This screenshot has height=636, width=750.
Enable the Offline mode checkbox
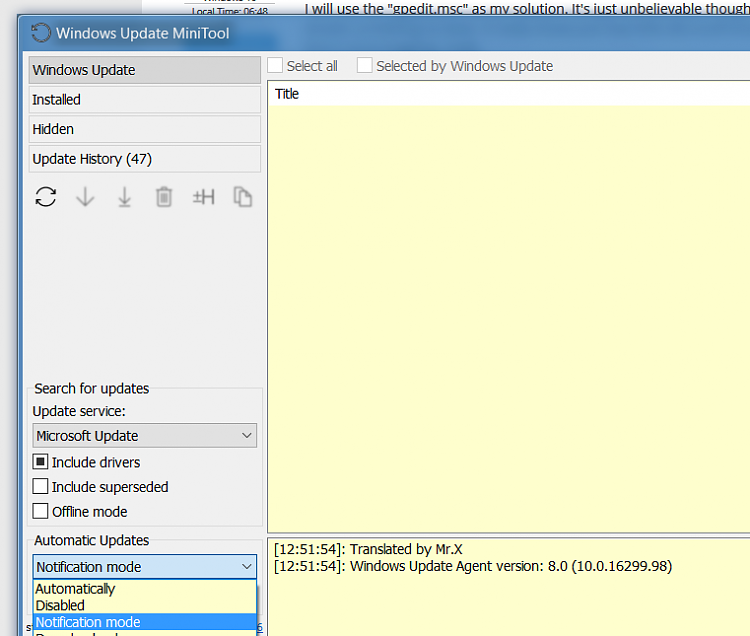pos(40,511)
